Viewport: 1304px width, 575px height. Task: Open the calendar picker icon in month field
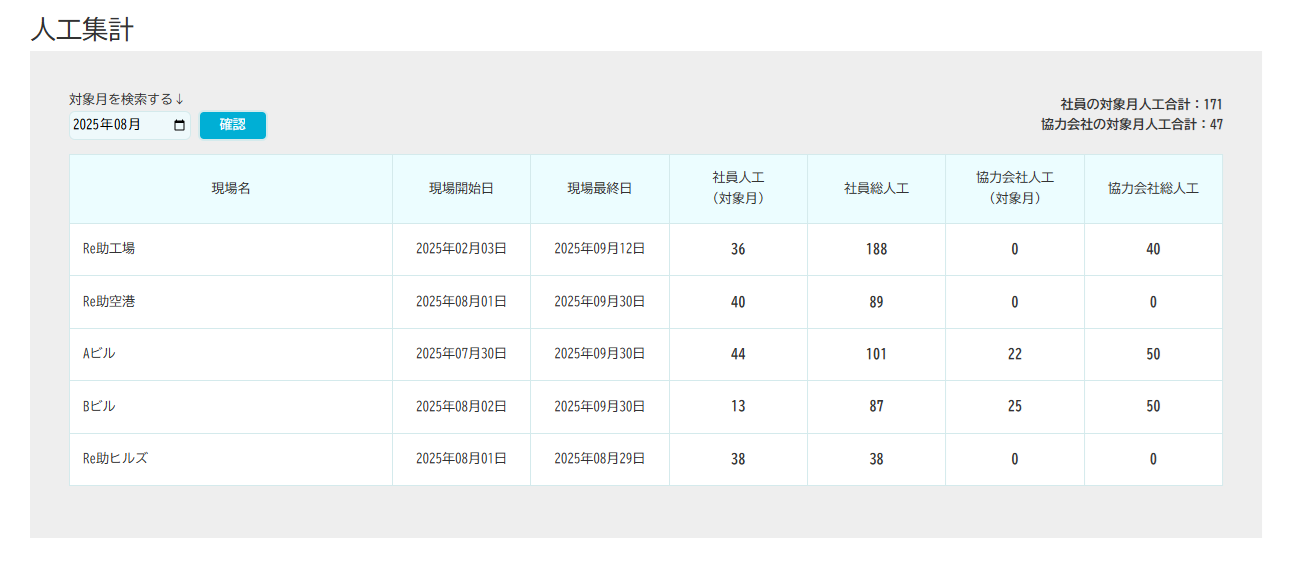[180, 125]
